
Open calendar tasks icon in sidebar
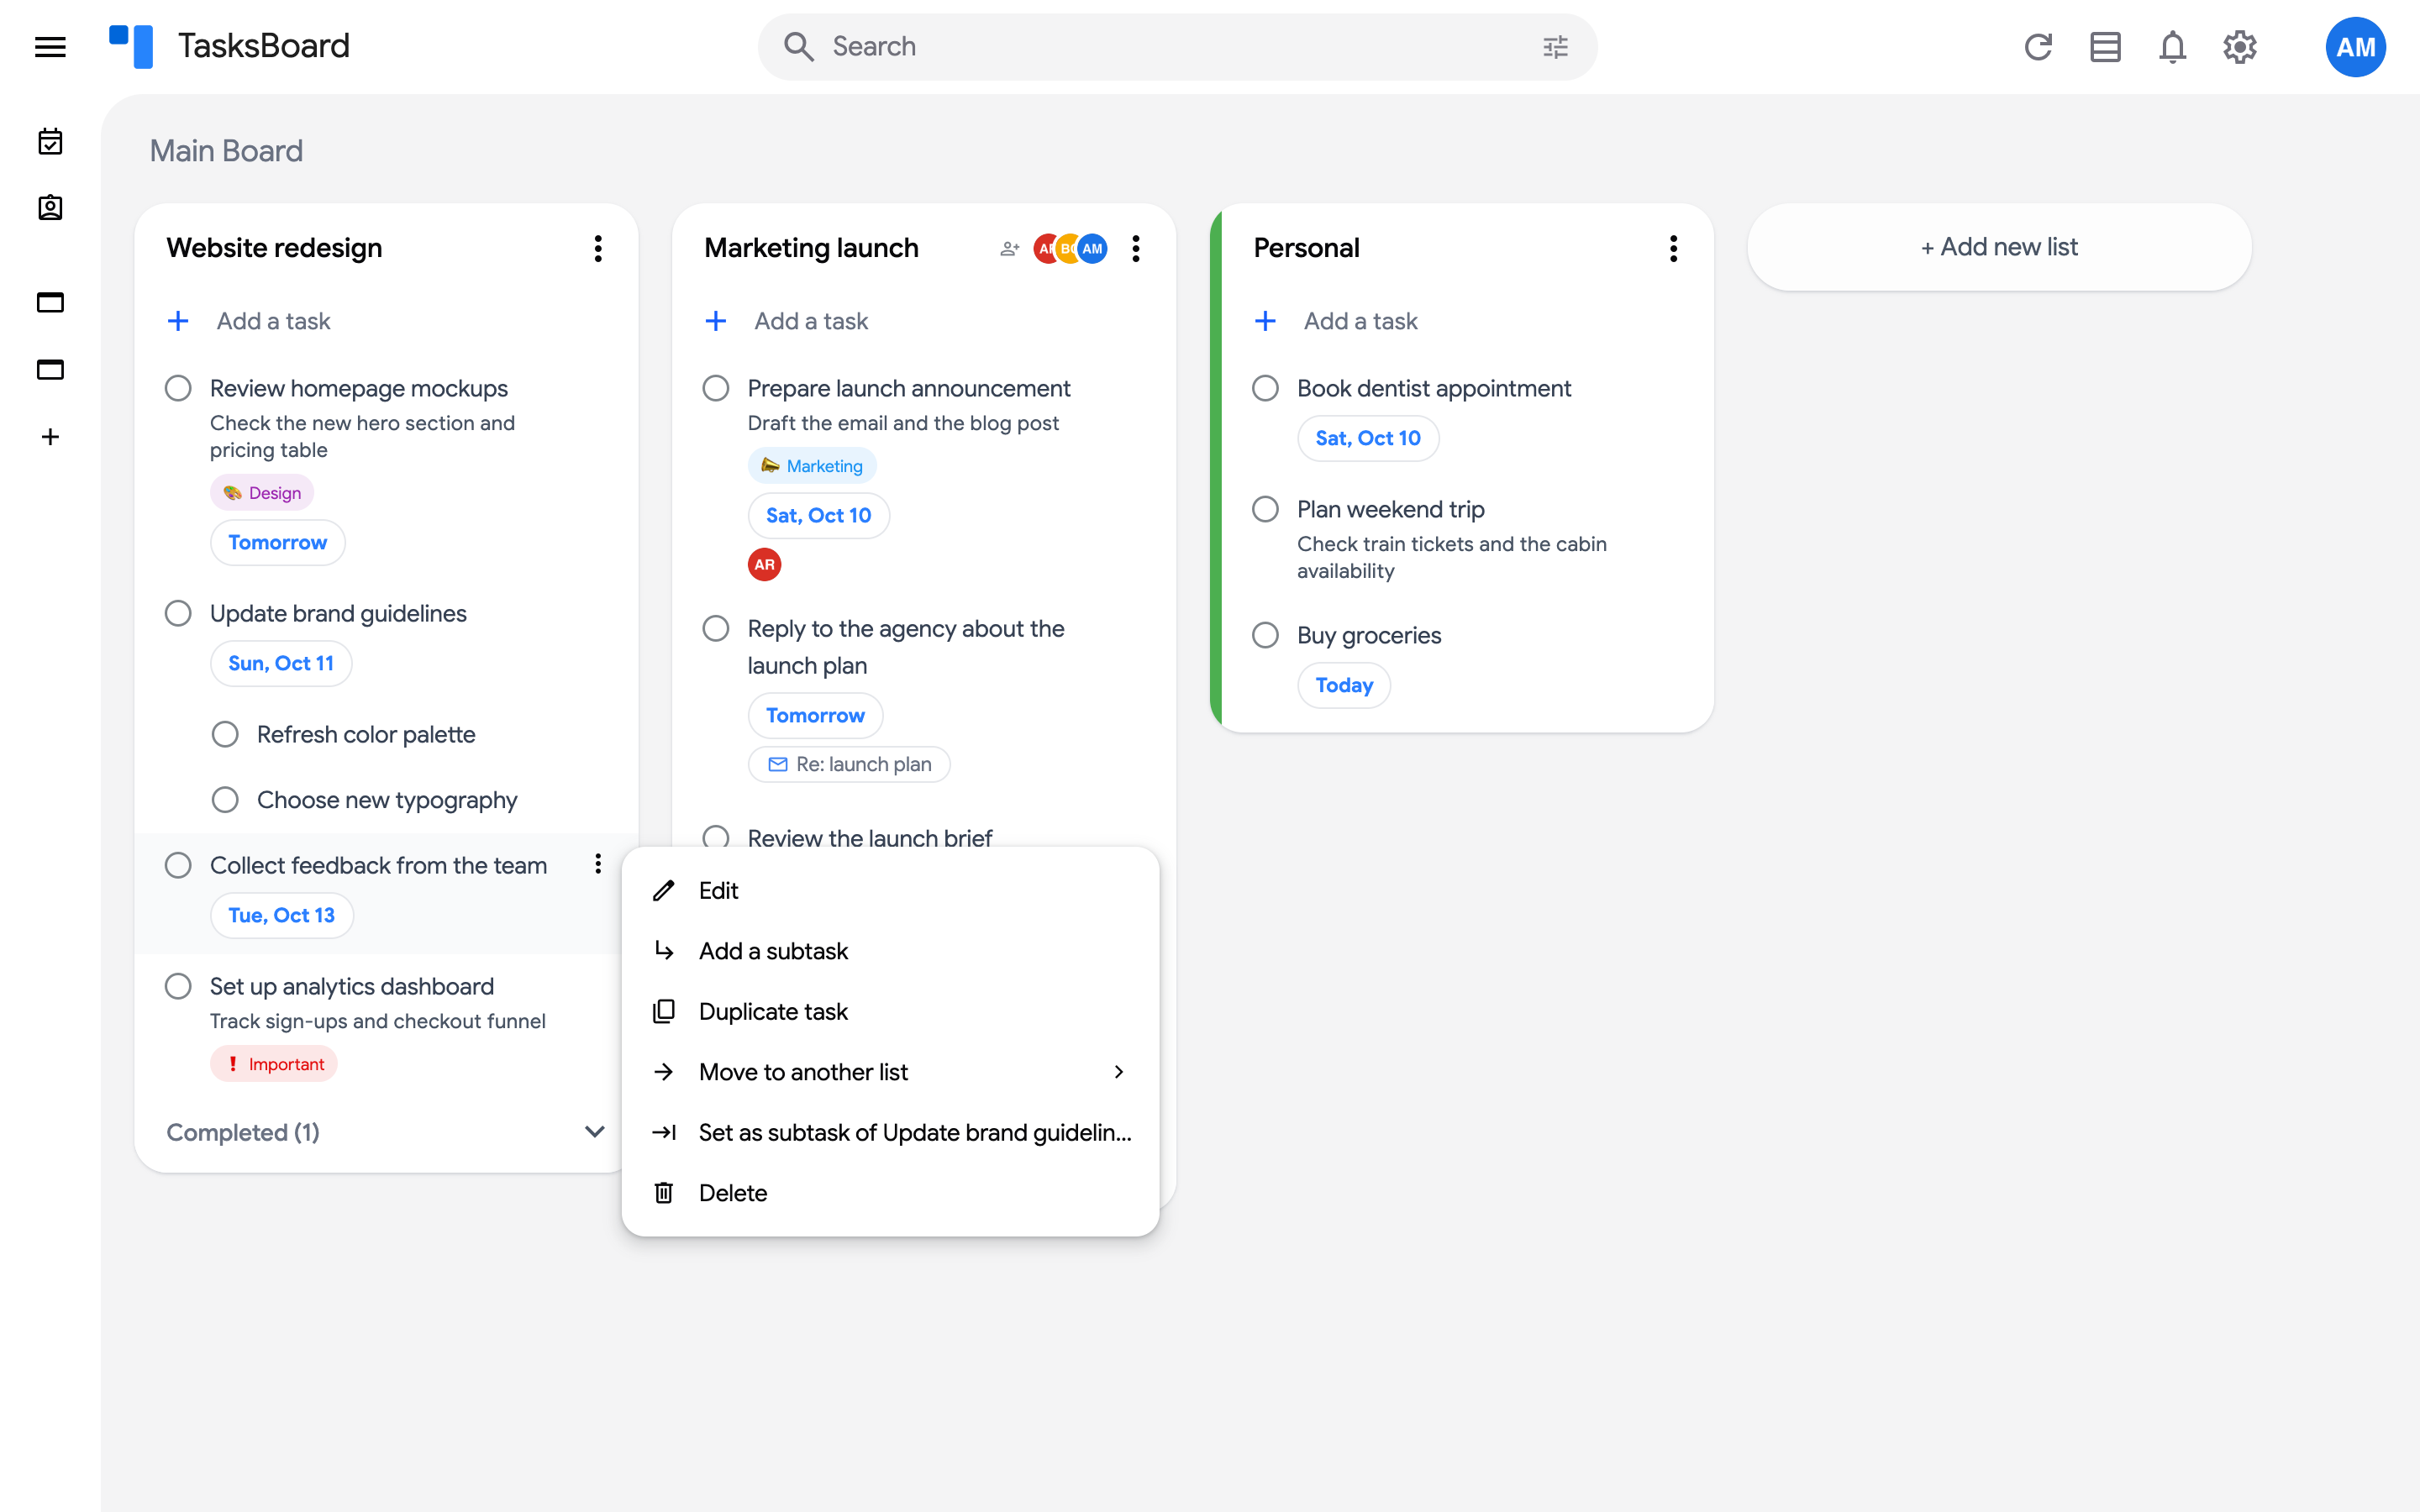50,141
